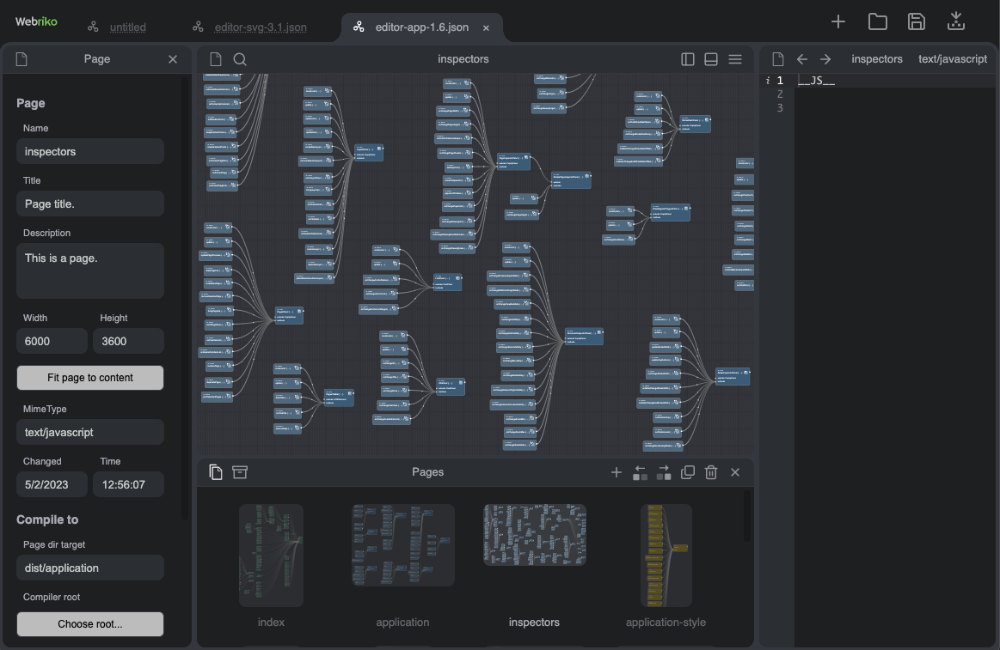This screenshot has height=650, width=1000.
Task: Click the download export icon at the top right
Action: [x=955, y=22]
